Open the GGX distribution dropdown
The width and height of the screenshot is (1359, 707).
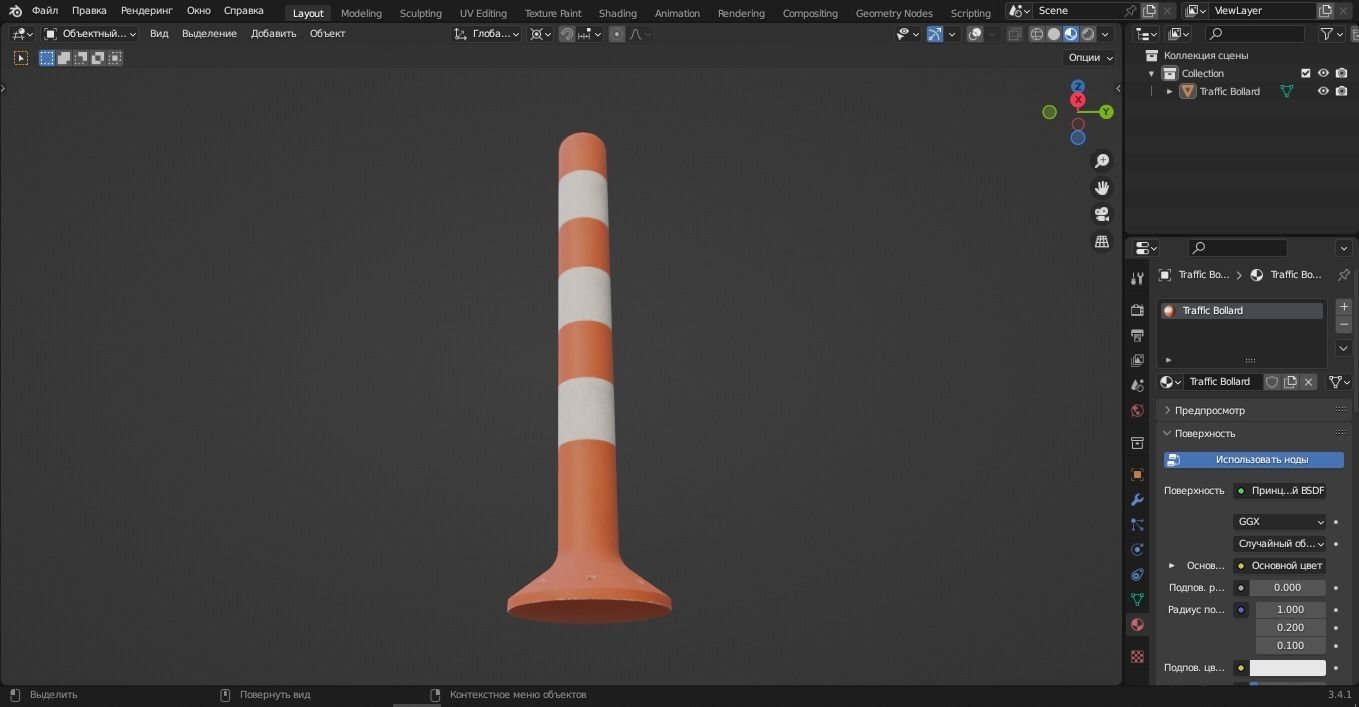(x=1280, y=522)
